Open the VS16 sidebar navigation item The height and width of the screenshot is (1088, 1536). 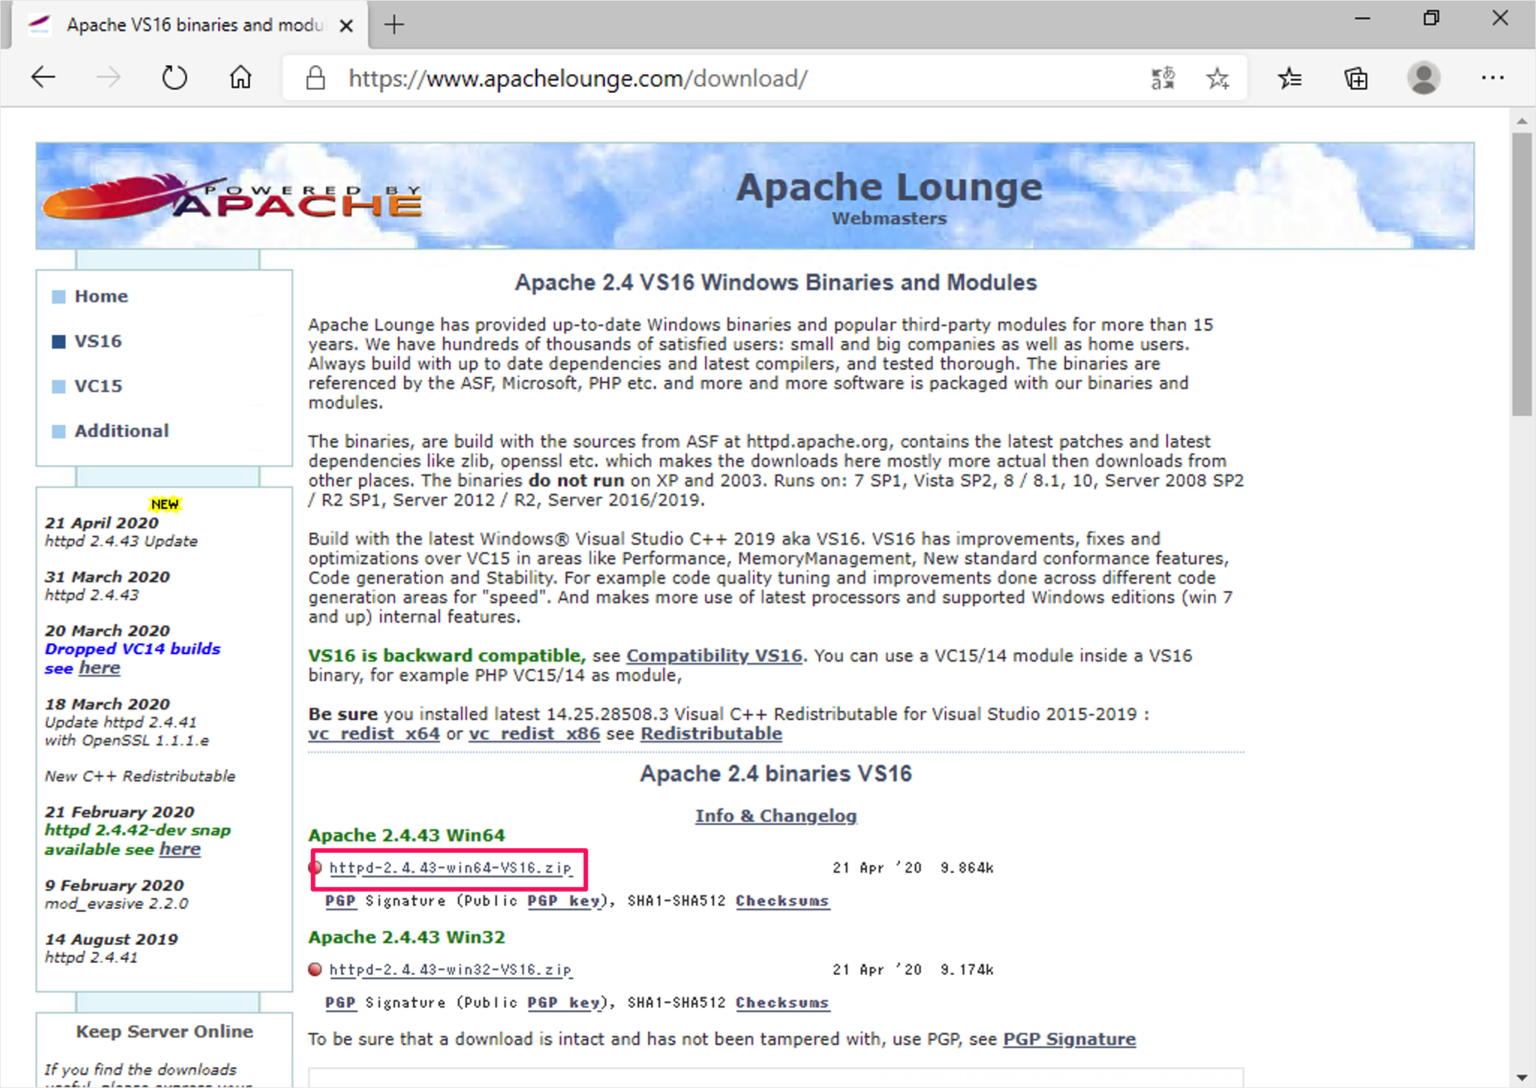(x=98, y=341)
